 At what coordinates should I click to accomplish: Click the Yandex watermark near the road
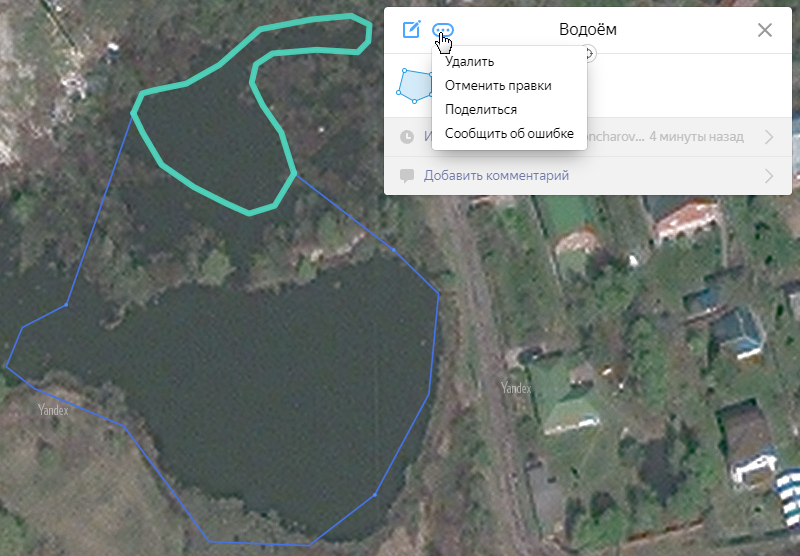(516, 388)
